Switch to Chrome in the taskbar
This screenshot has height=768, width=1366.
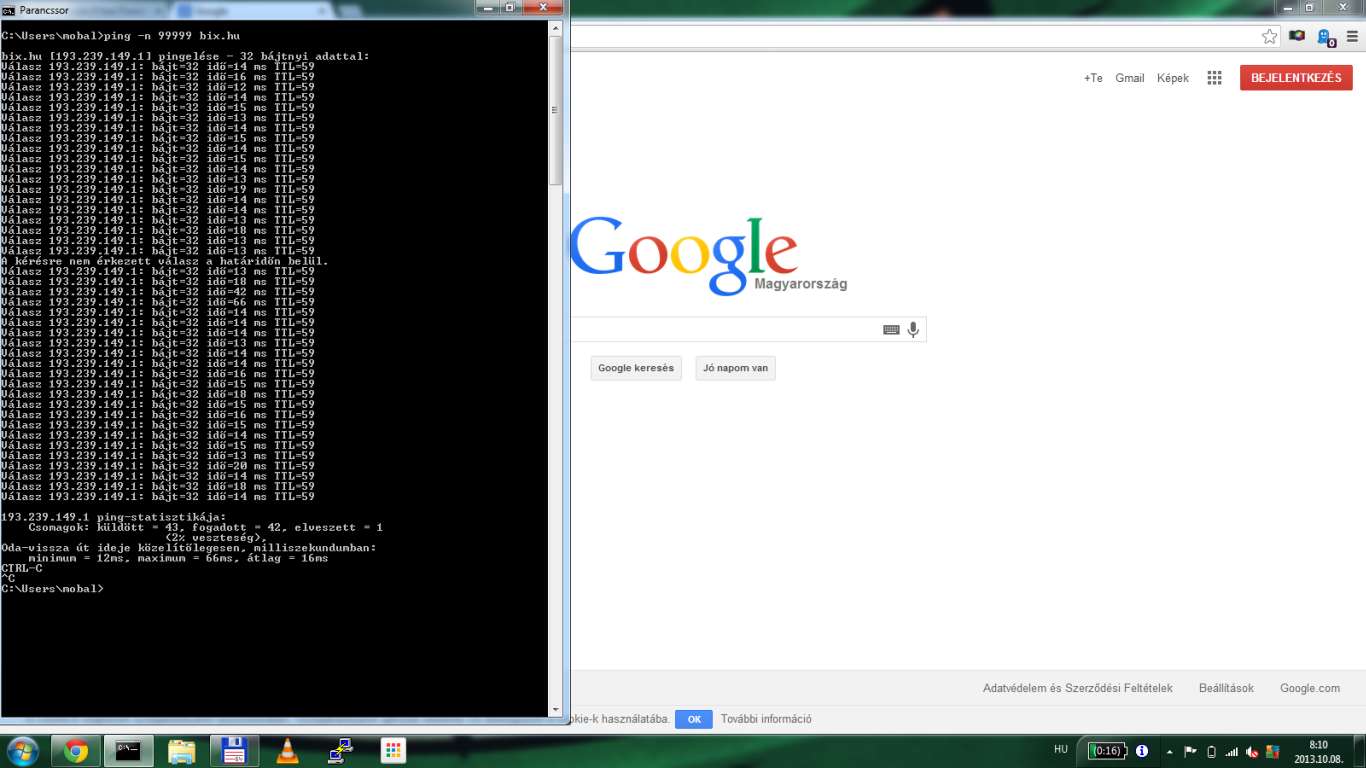(x=75, y=751)
